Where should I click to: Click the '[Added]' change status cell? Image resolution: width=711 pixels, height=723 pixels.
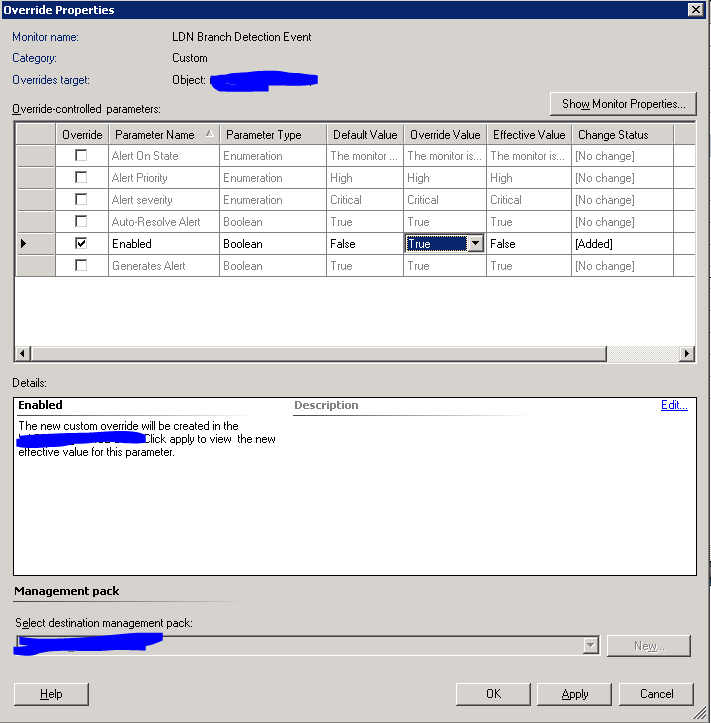[x=622, y=244]
